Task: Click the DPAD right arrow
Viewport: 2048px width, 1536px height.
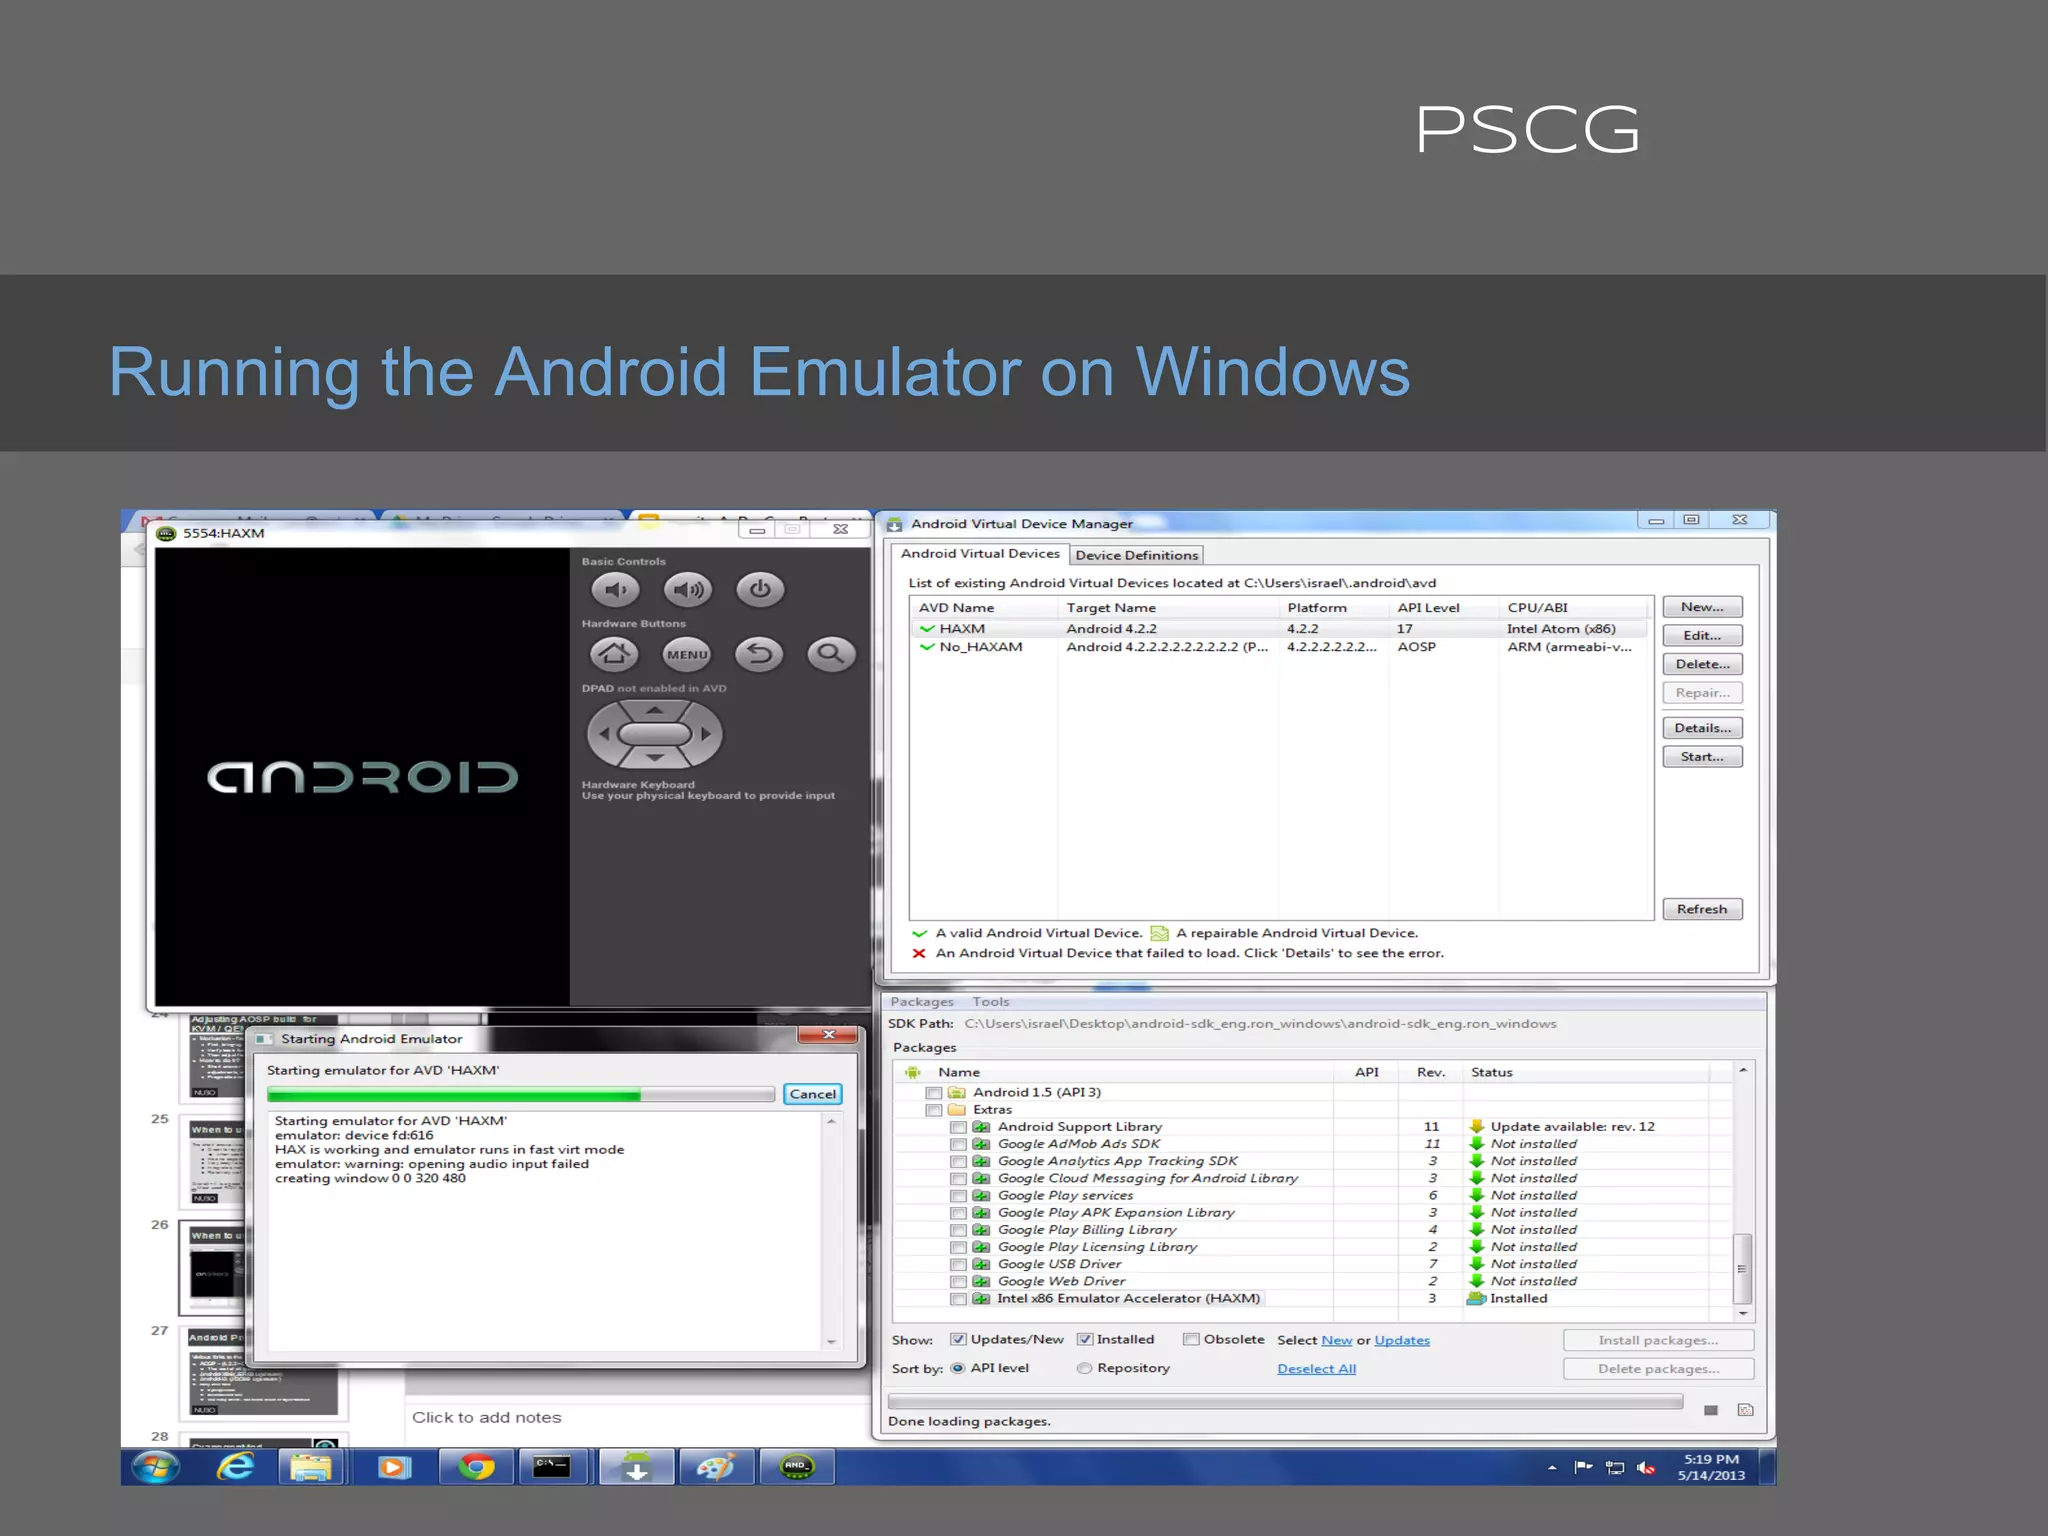Action: point(706,734)
